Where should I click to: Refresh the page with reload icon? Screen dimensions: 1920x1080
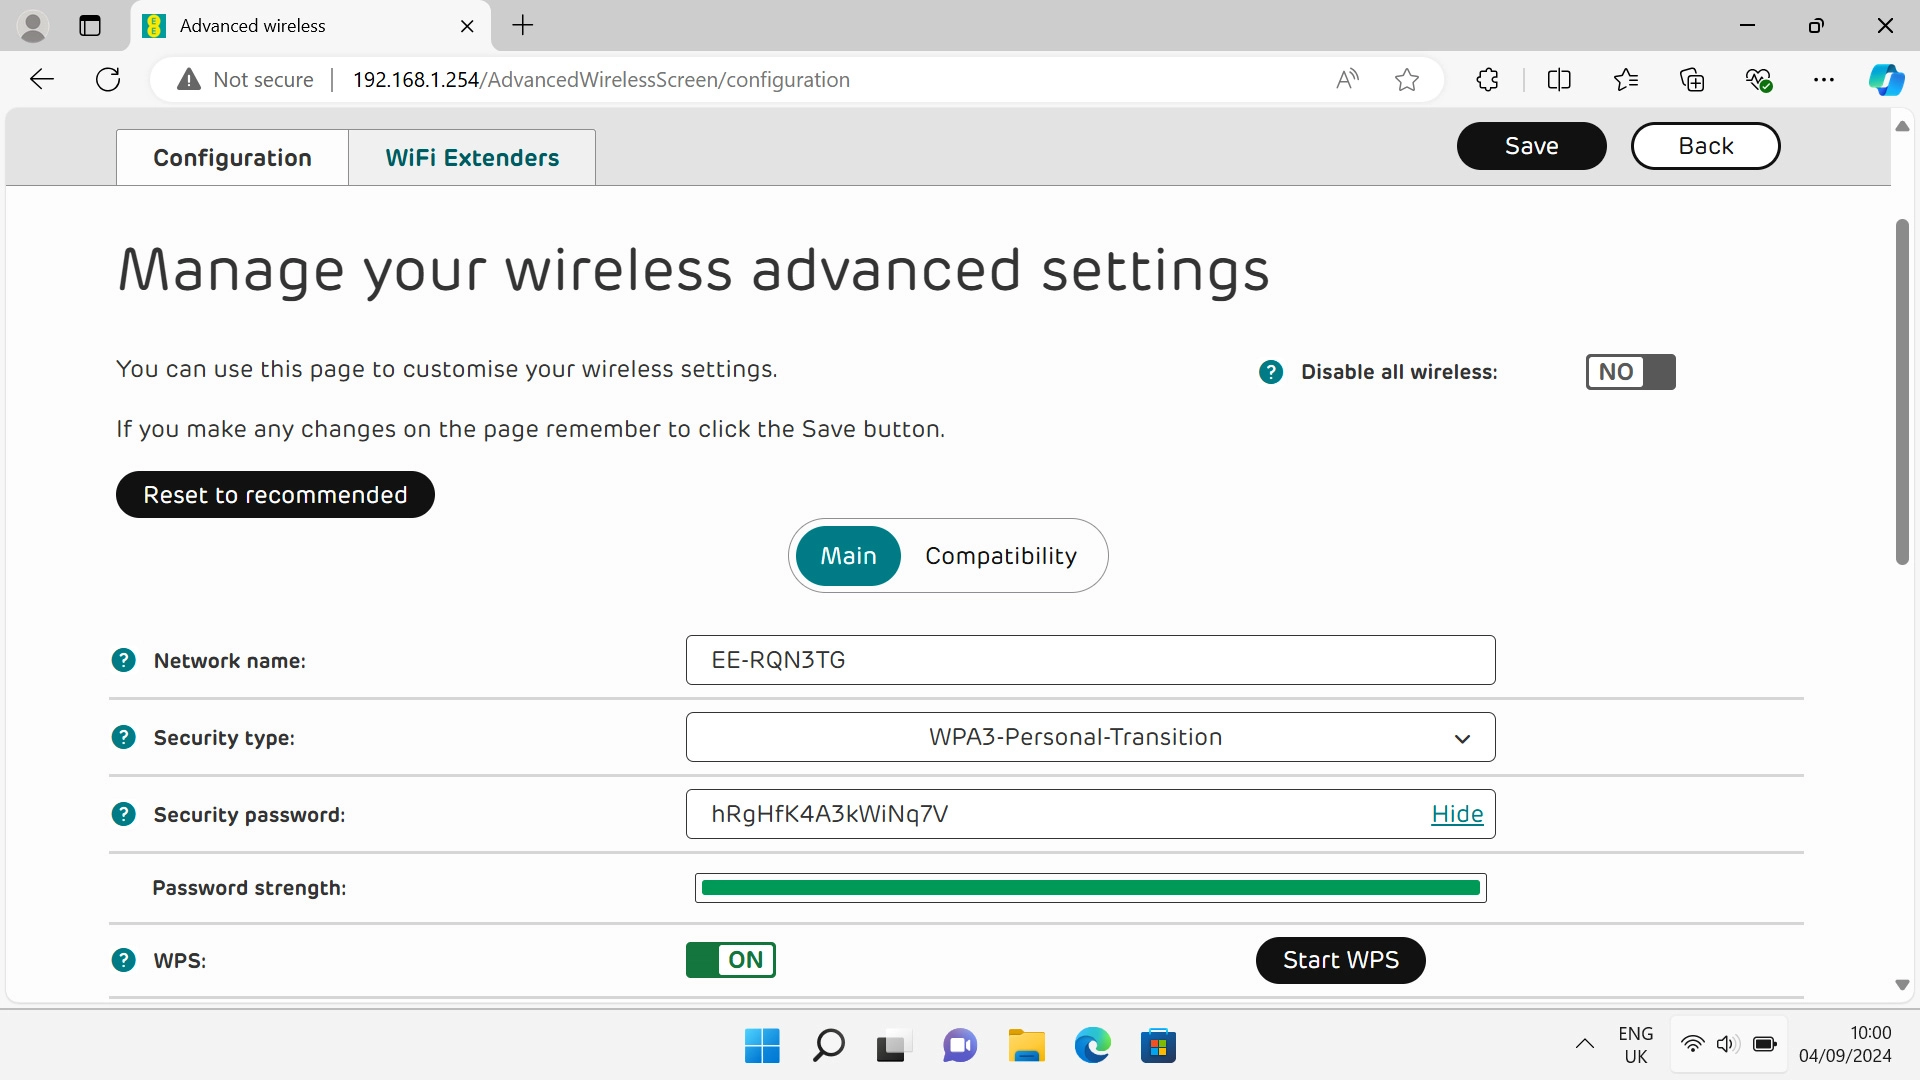click(108, 80)
